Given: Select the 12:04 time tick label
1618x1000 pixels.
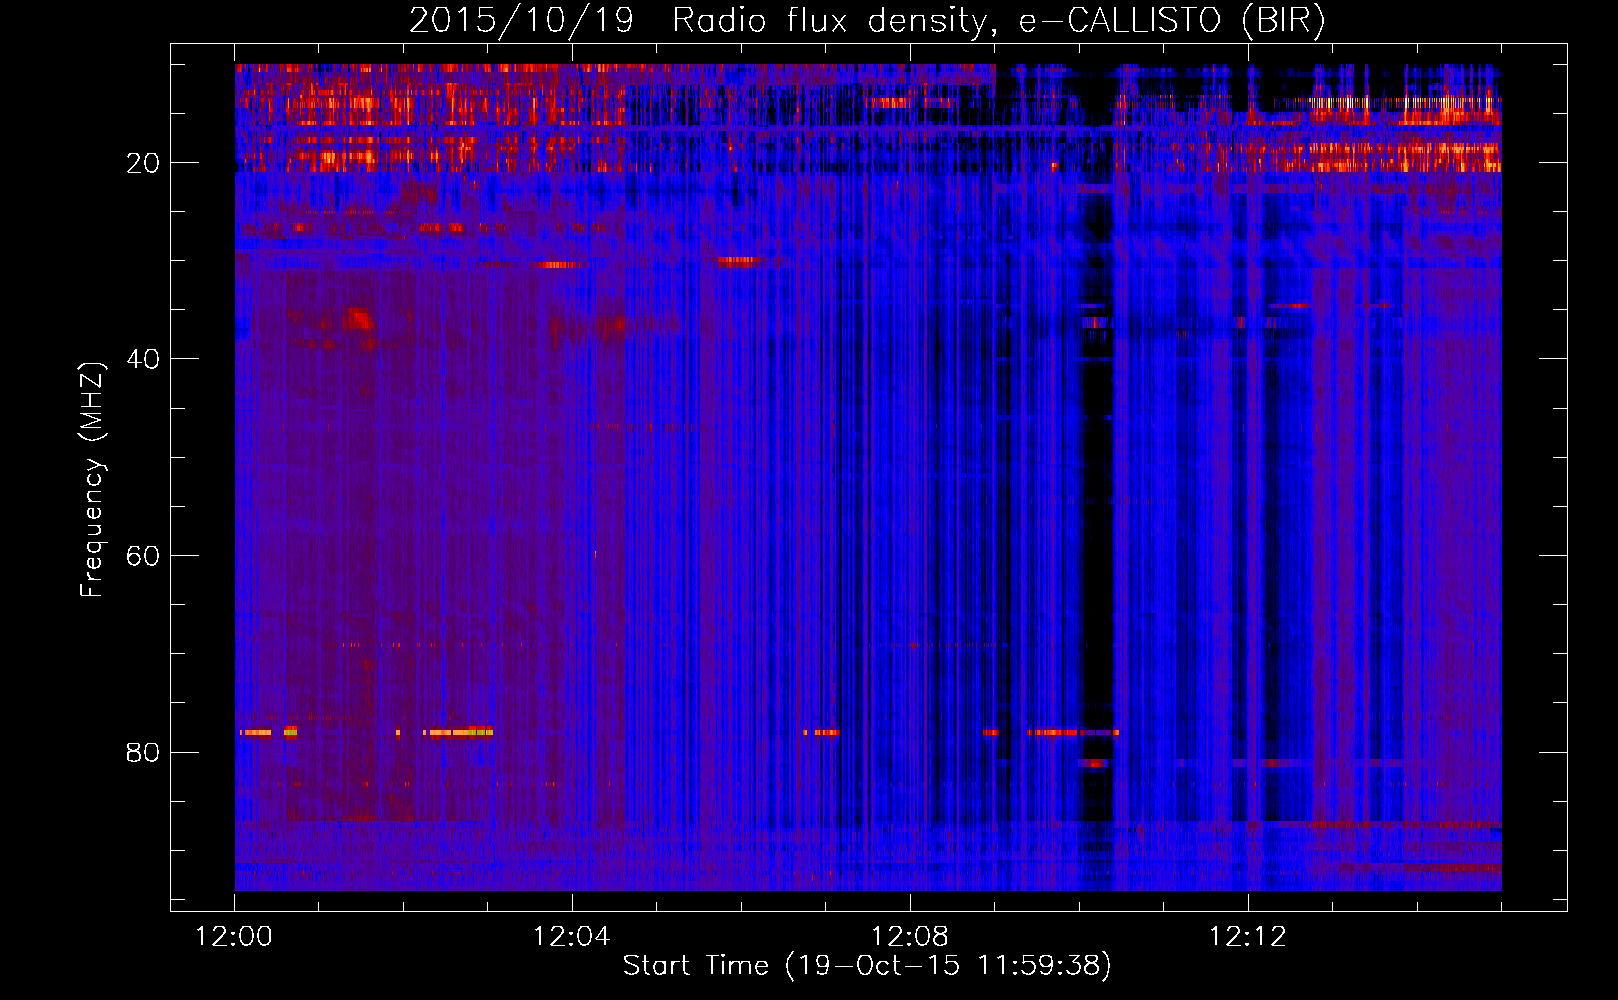Looking at the screenshot, I should [572, 937].
